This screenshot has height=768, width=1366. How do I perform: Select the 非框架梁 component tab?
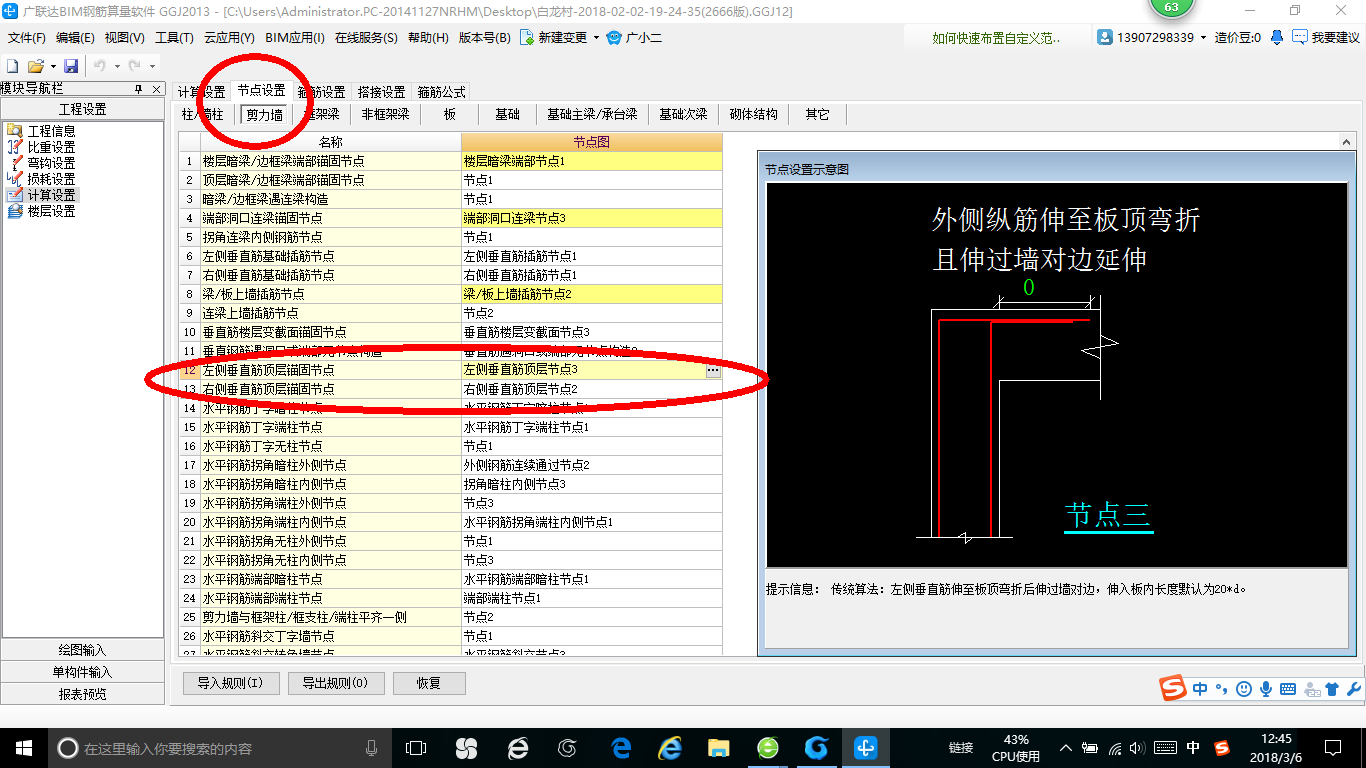[x=385, y=114]
